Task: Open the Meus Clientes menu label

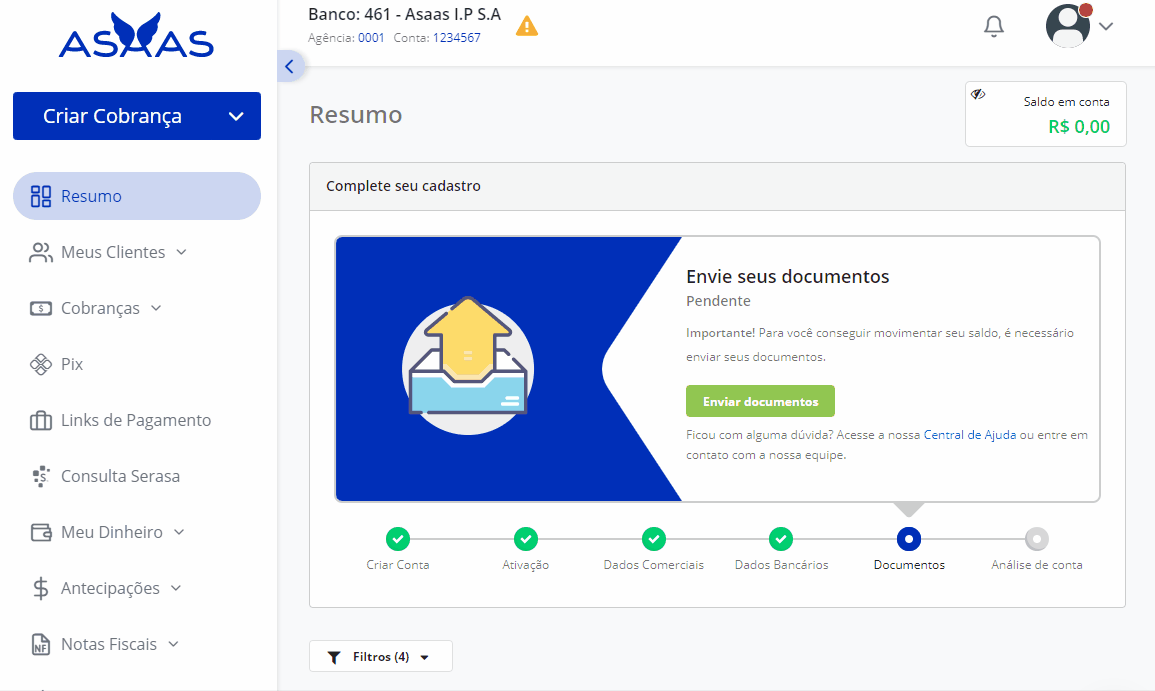Action: click(x=113, y=252)
